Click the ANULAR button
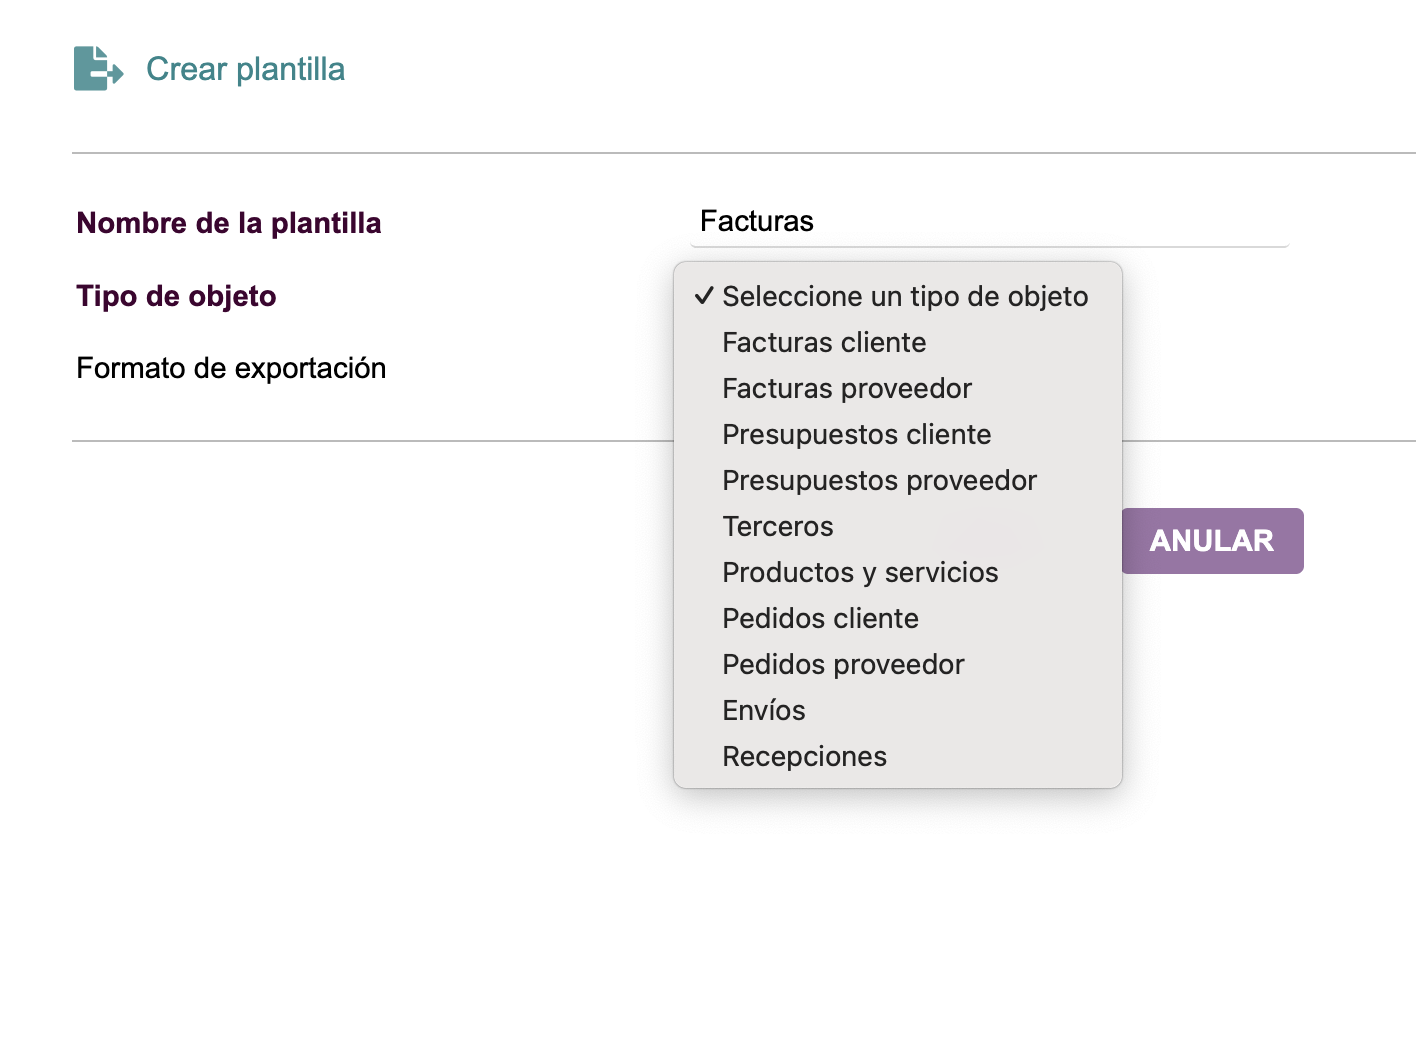The height and width of the screenshot is (1038, 1416). [x=1212, y=541]
